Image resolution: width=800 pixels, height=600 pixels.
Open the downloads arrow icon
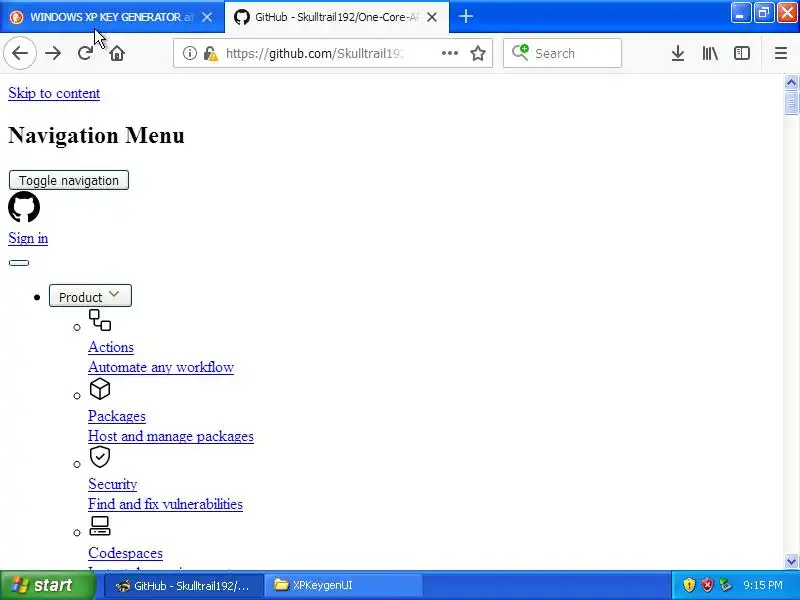coord(678,53)
